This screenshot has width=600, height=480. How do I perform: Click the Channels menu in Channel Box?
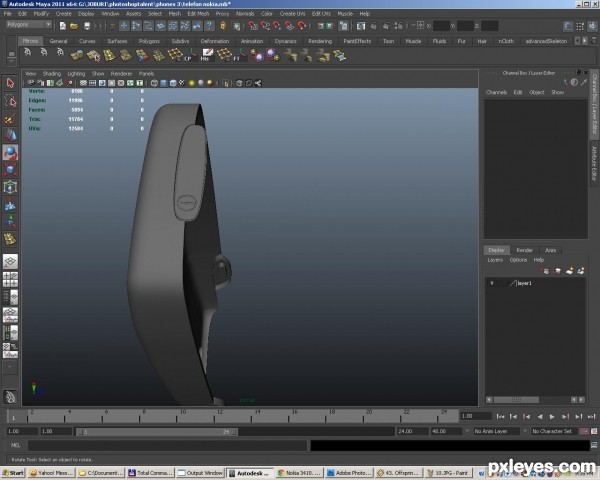[496, 92]
